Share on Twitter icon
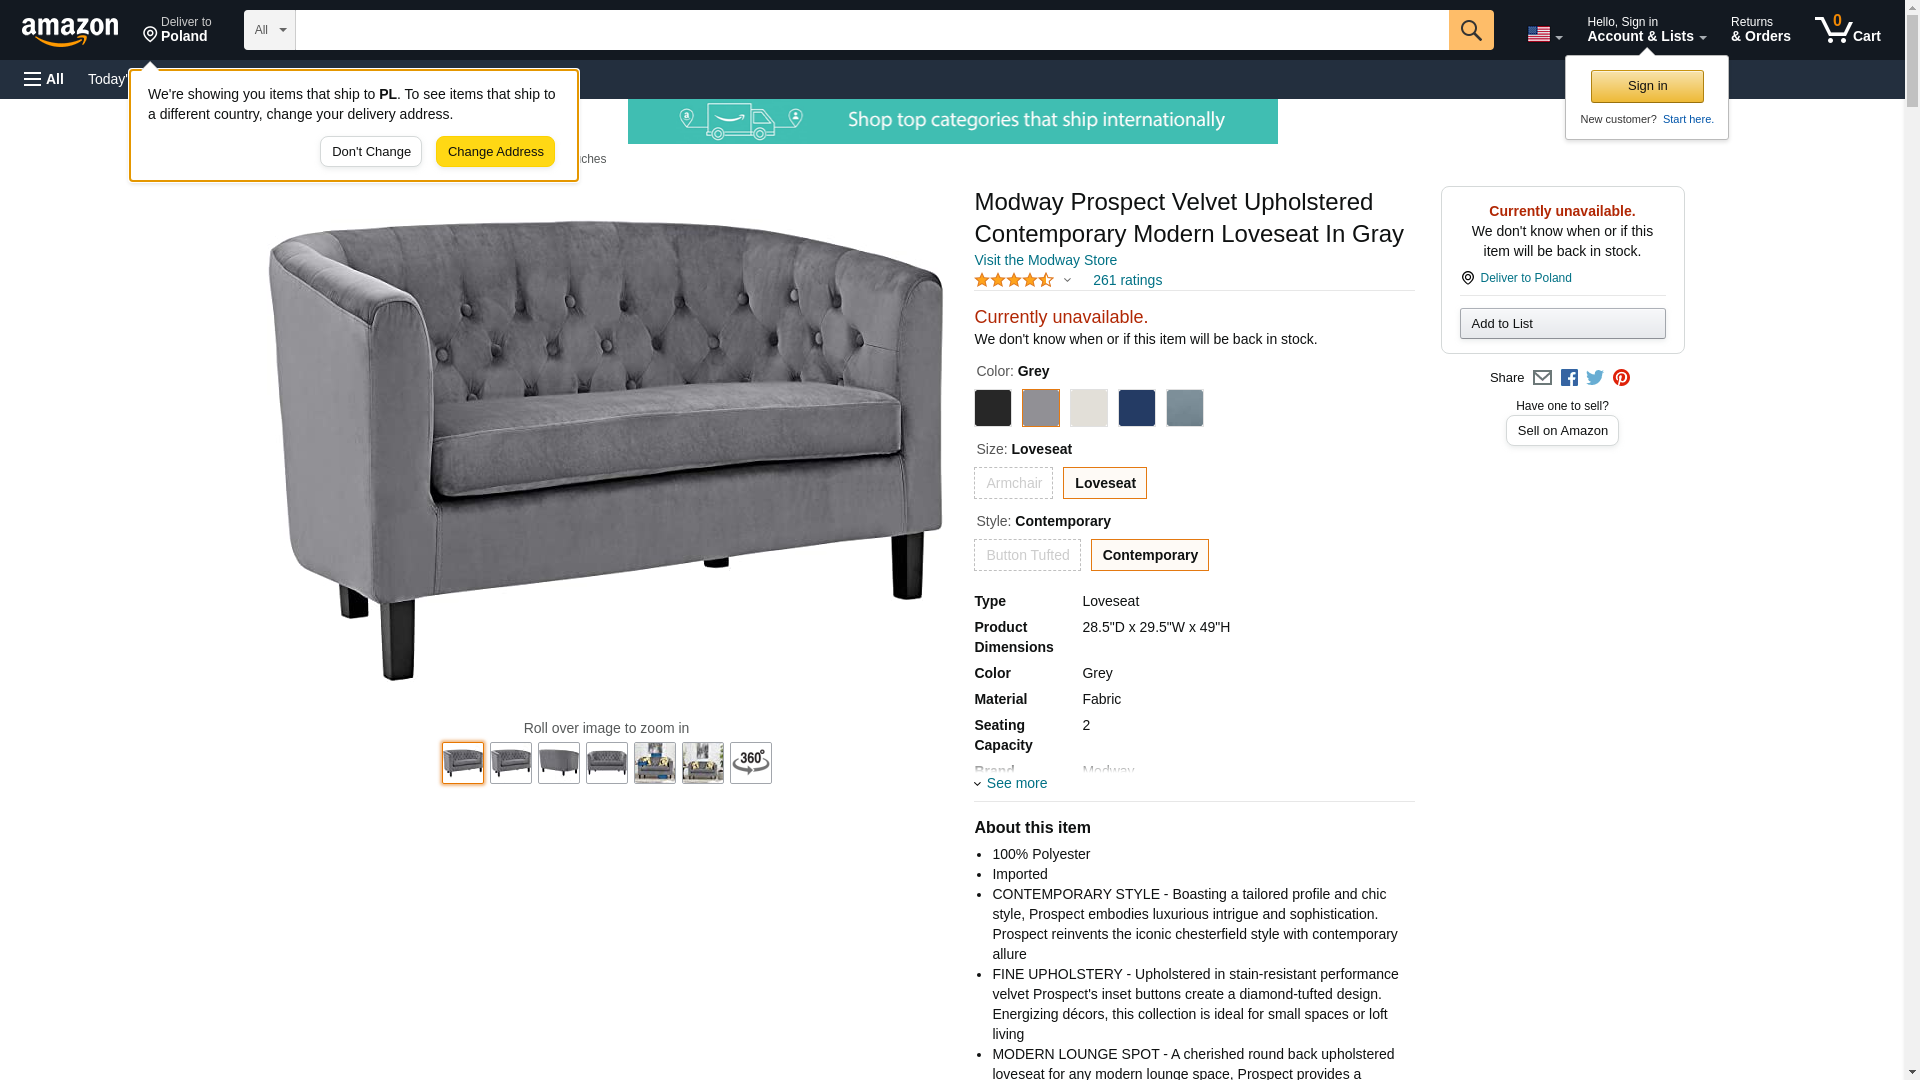The image size is (1920, 1080). 1594,378
